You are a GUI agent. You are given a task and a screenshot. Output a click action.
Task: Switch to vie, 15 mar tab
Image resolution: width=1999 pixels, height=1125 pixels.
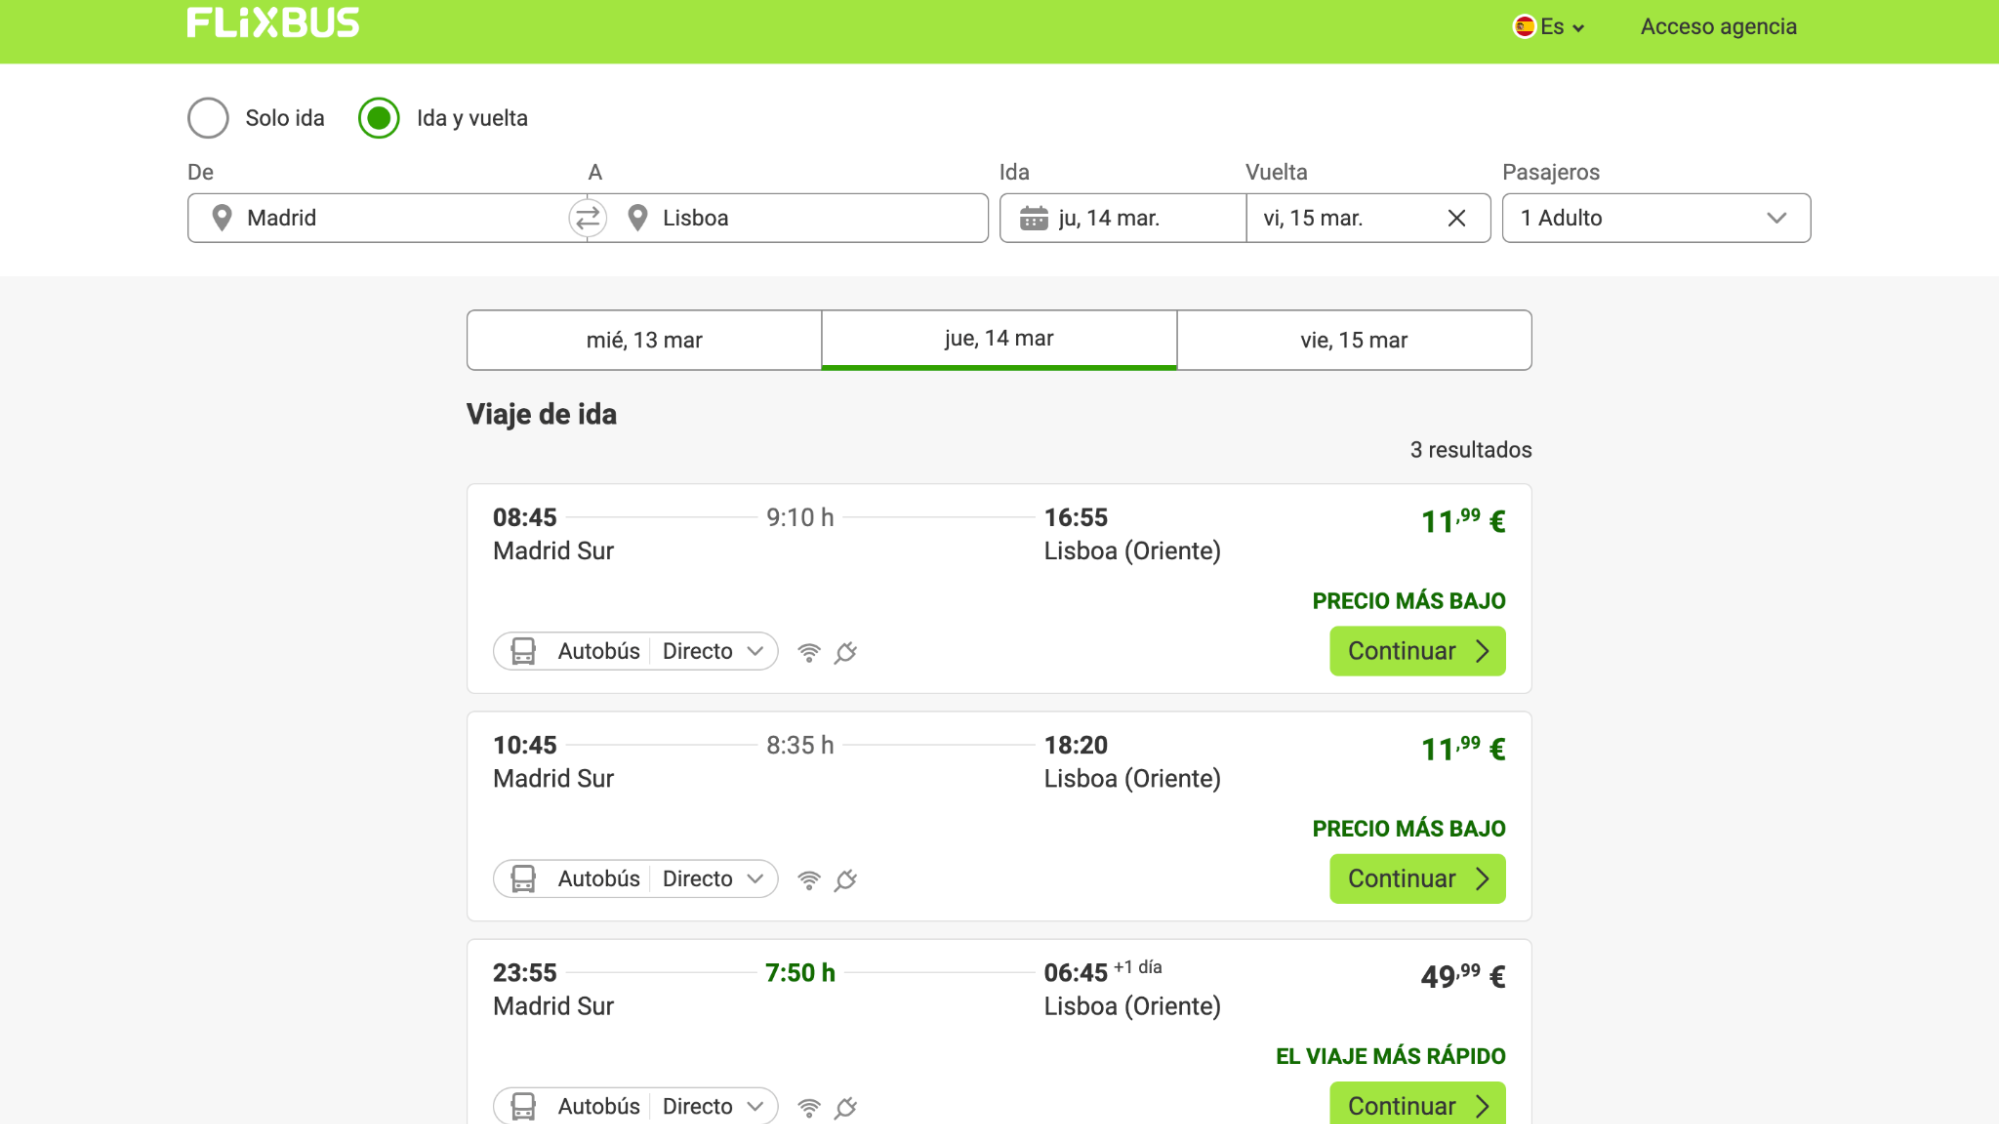[1354, 340]
